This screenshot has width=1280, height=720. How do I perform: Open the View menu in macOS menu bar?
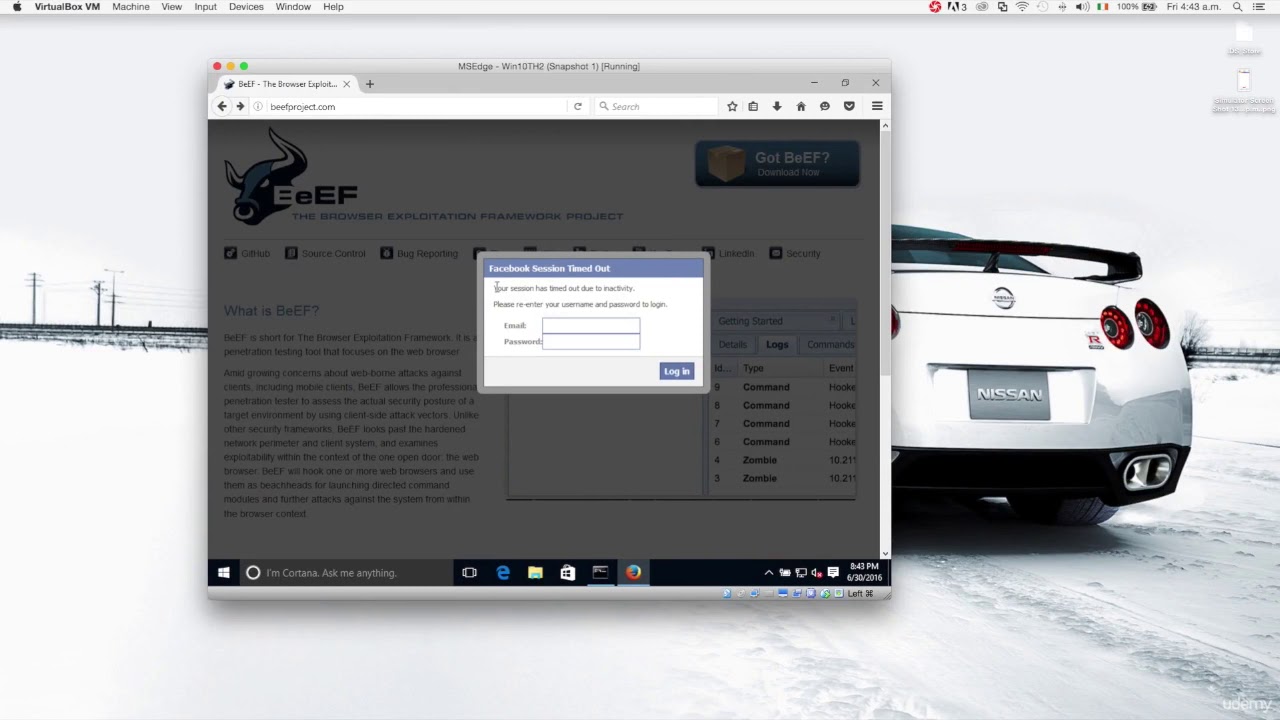click(172, 7)
